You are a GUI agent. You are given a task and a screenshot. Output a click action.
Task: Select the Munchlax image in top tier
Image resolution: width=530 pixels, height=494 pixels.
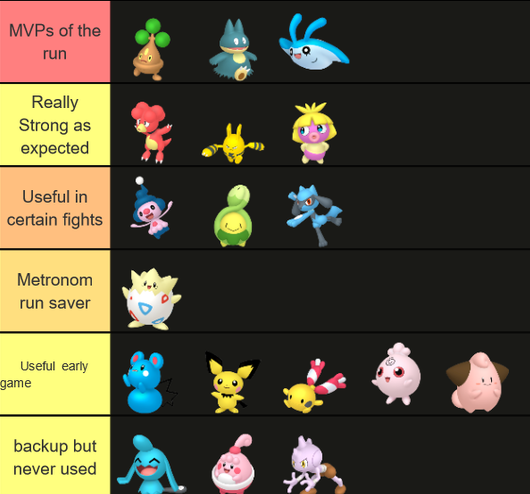tap(233, 50)
